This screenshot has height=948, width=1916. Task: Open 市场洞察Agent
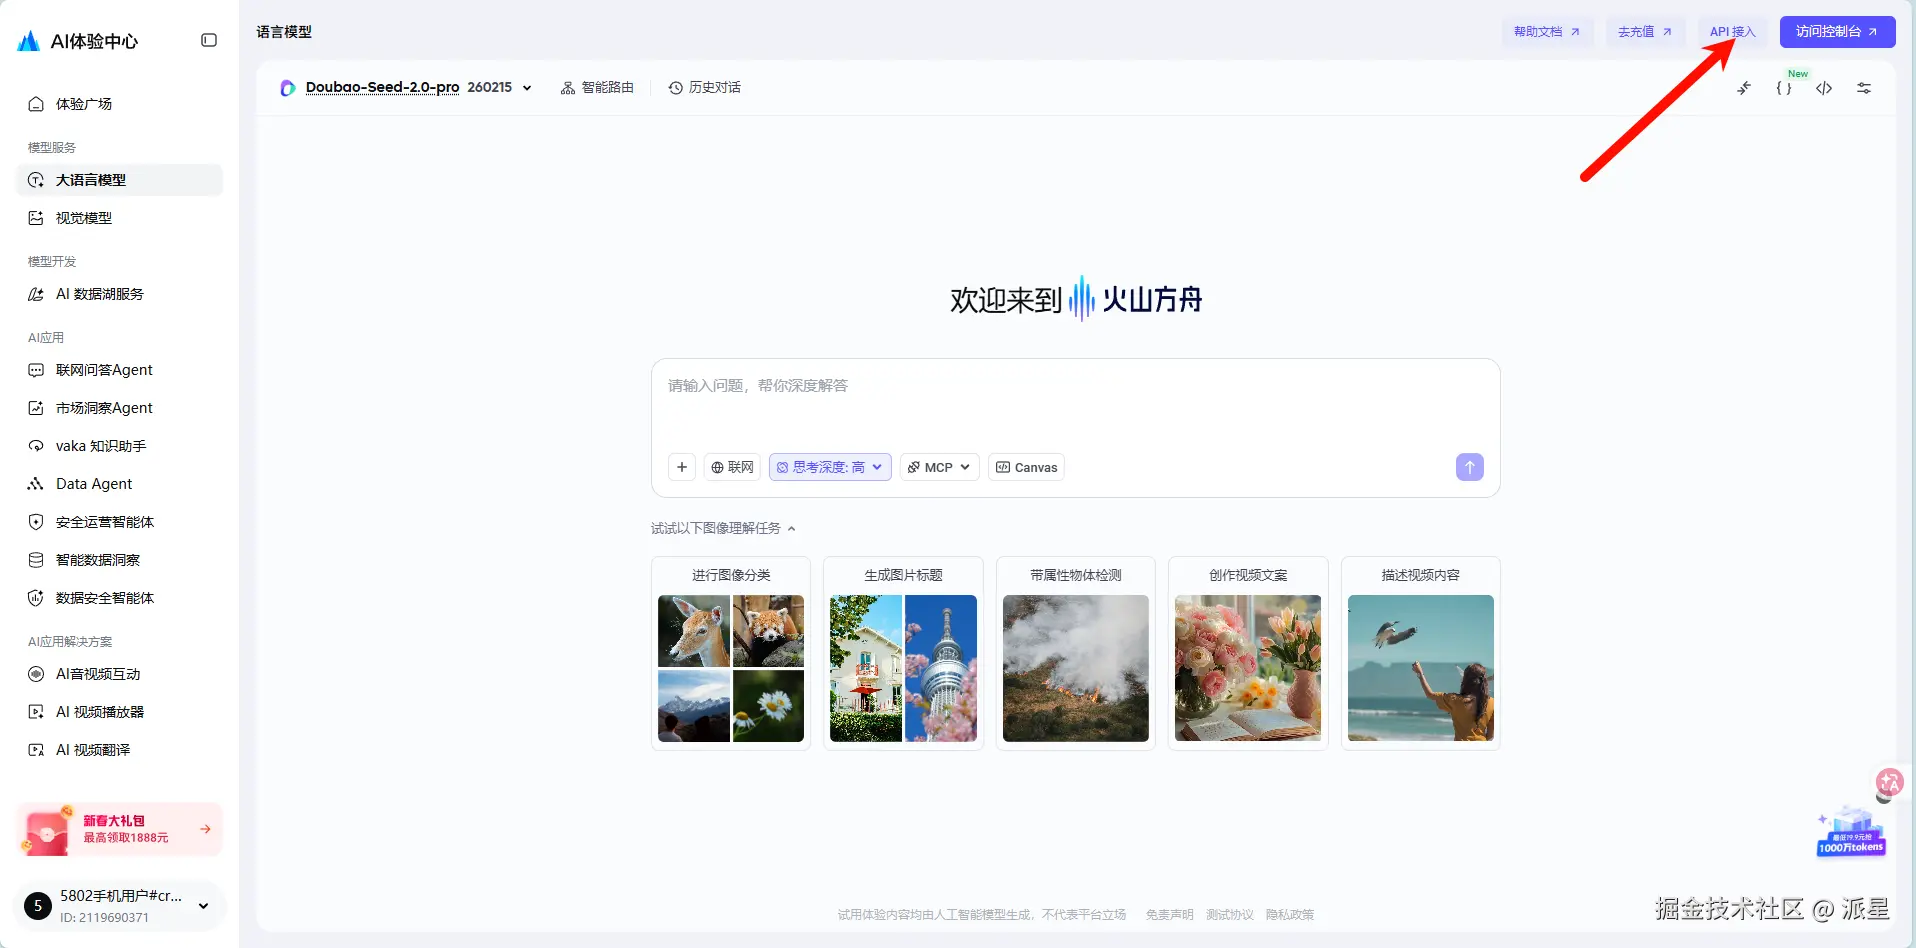click(119, 408)
